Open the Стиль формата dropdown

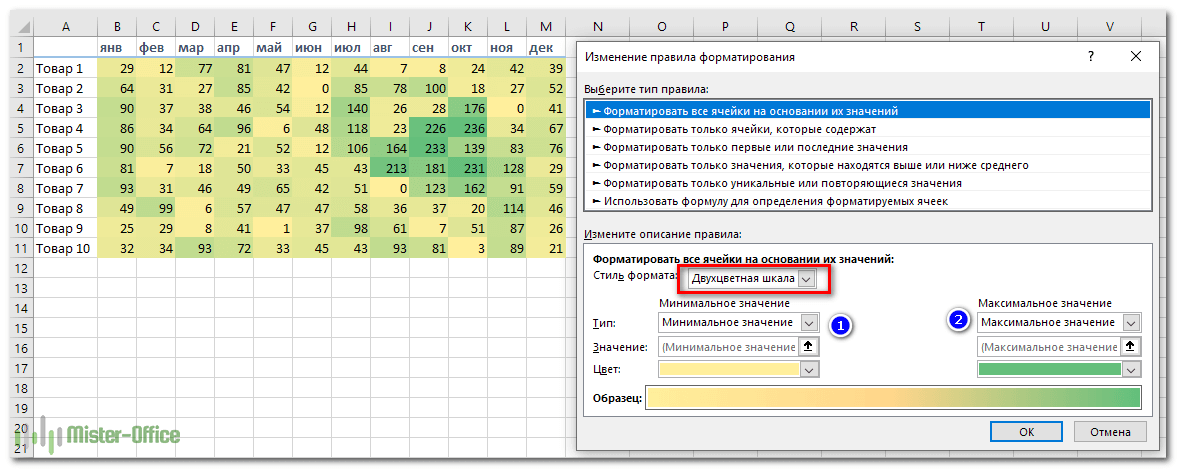807,279
